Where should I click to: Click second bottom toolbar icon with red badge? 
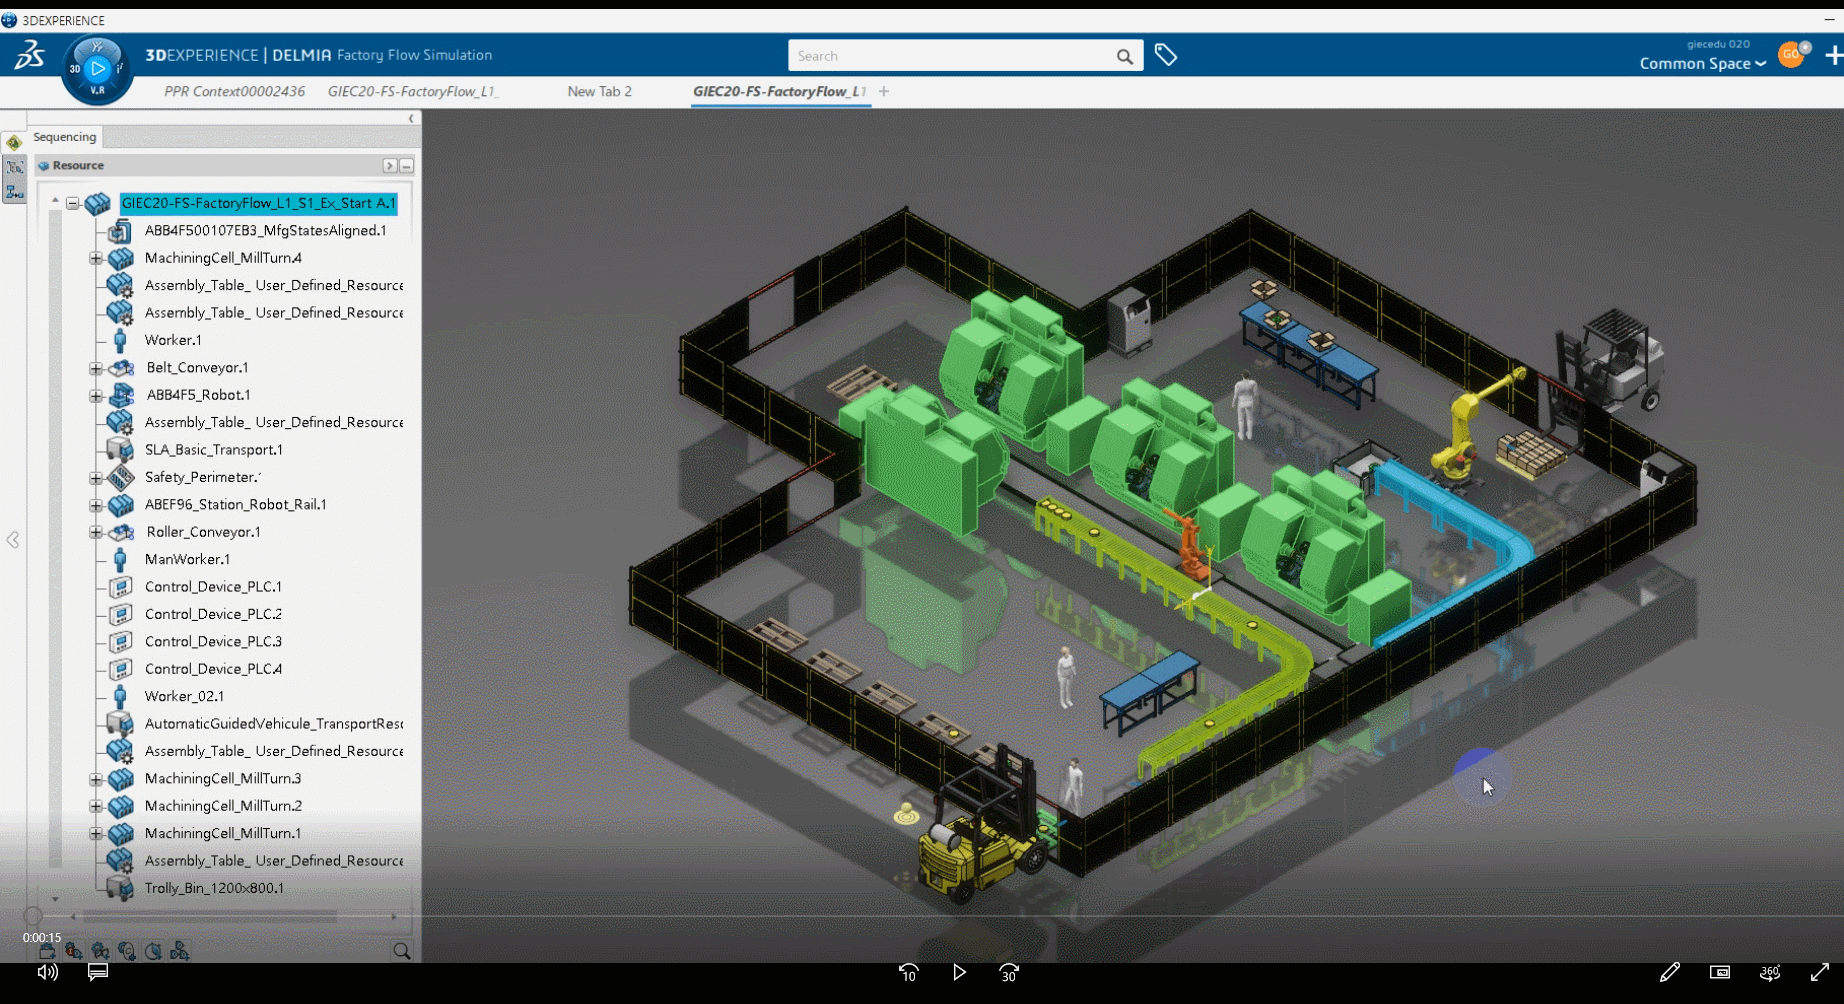(x=73, y=951)
